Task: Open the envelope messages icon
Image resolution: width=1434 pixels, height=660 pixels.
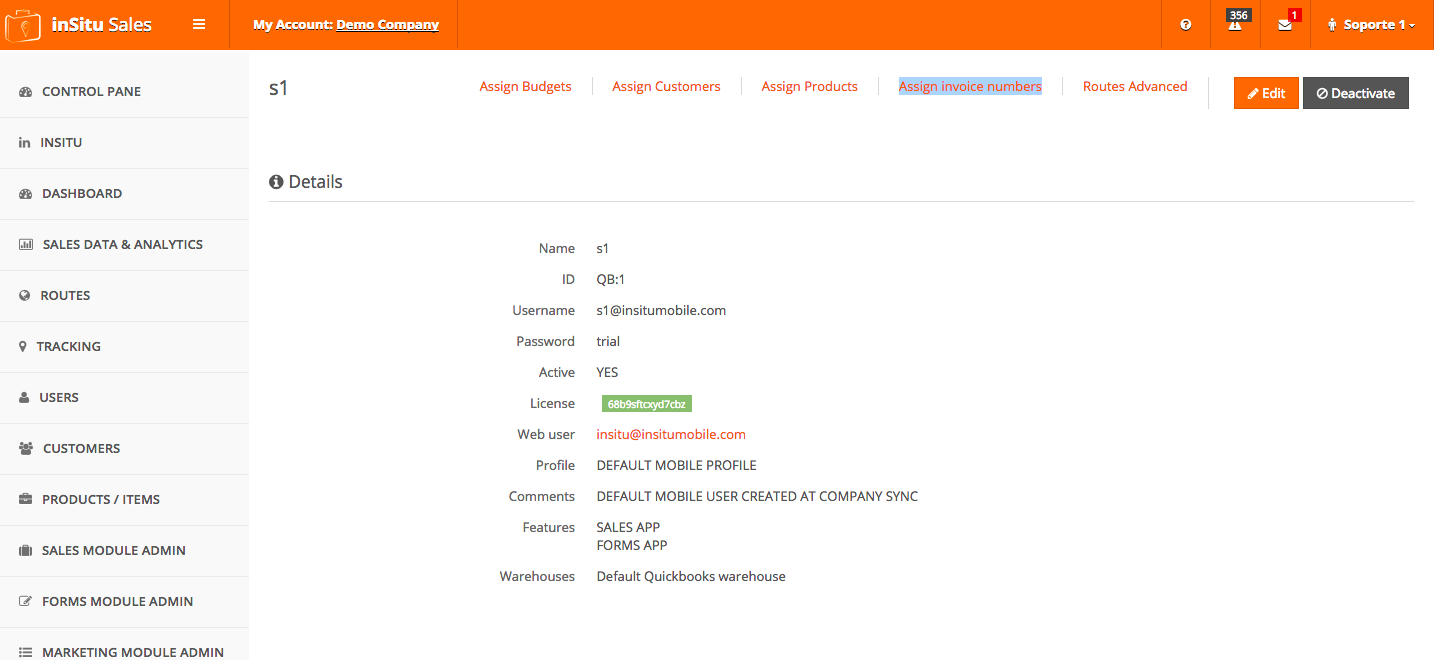Action: [x=1285, y=25]
